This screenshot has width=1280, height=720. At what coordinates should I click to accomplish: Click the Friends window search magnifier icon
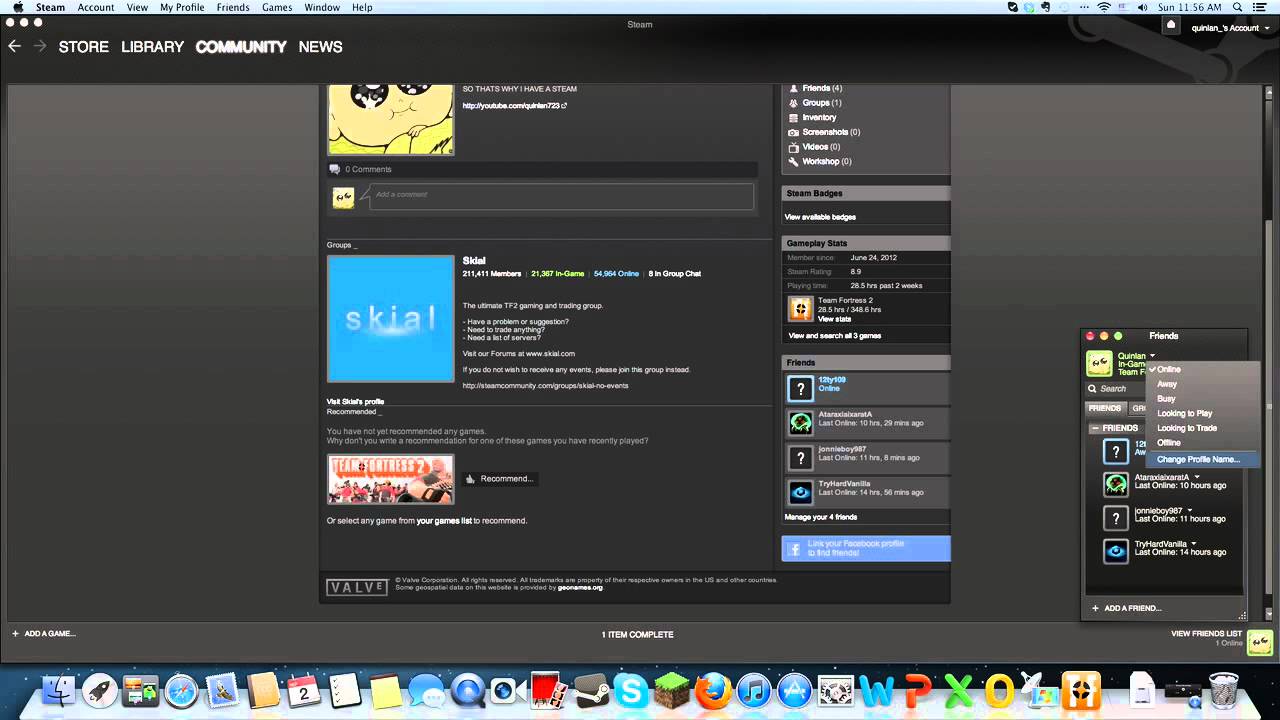pyautogui.click(x=1093, y=389)
